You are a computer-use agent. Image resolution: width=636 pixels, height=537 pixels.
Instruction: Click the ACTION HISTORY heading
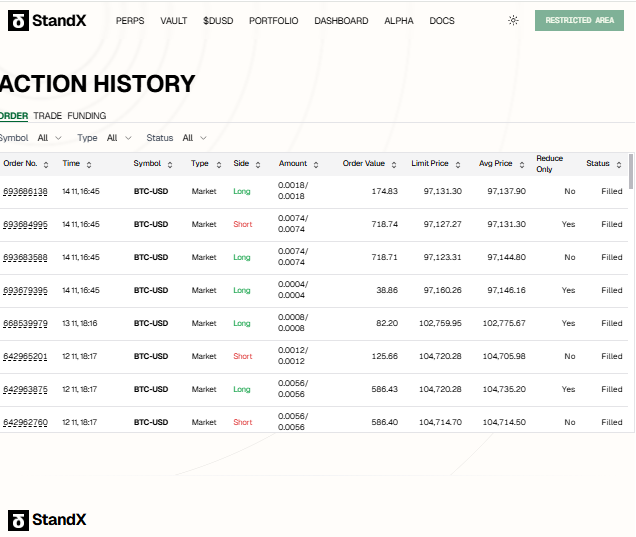[x=97, y=84]
